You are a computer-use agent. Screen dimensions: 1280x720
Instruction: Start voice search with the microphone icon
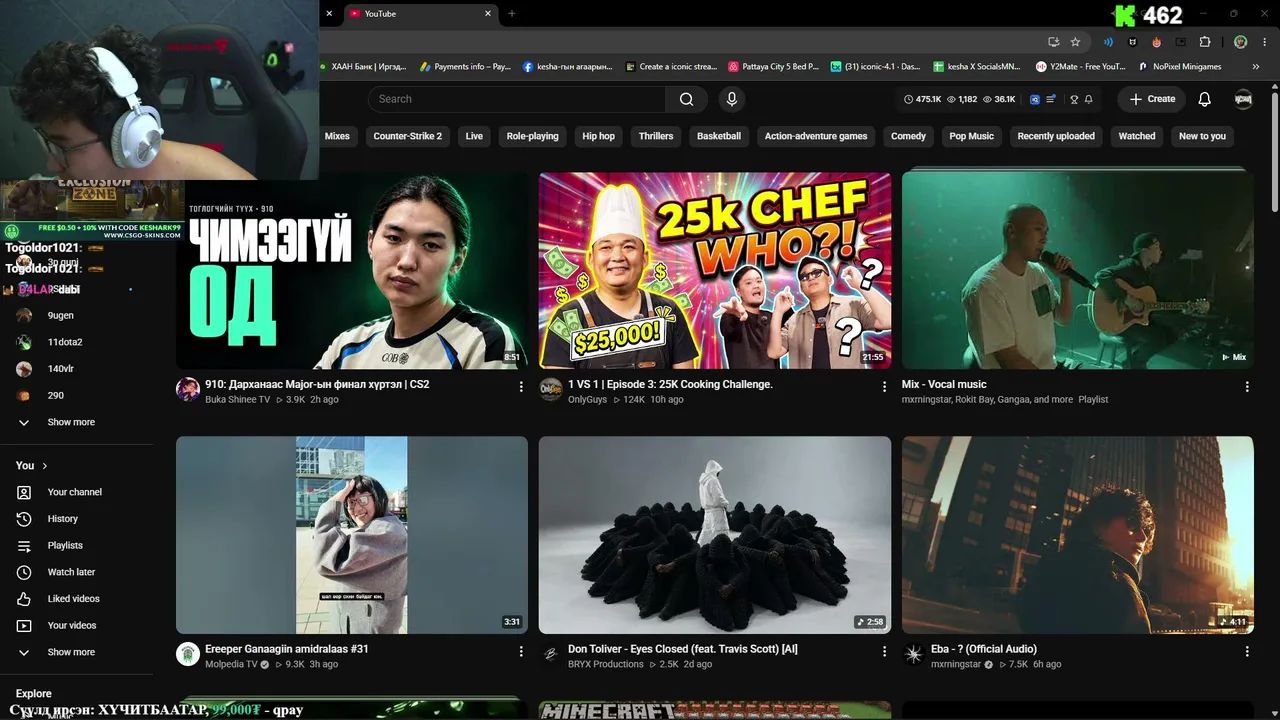pyautogui.click(x=732, y=99)
